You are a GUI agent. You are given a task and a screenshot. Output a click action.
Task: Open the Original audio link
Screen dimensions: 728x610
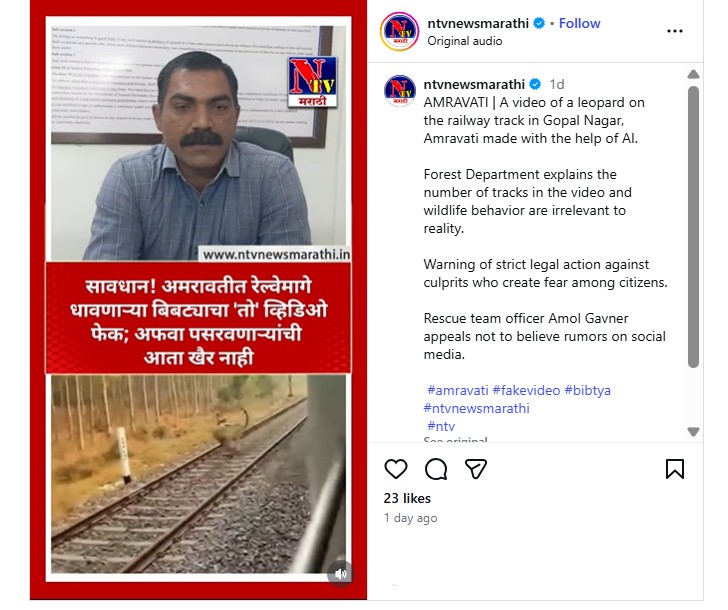[465, 41]
